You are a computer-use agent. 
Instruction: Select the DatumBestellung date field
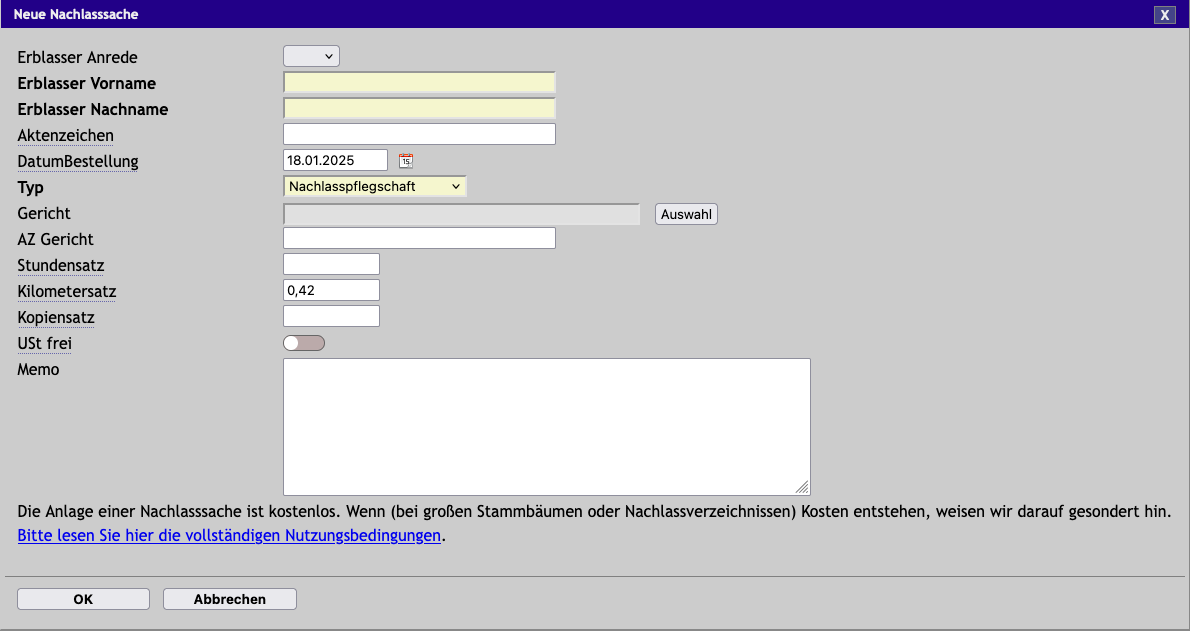click(x=335, y=159)
